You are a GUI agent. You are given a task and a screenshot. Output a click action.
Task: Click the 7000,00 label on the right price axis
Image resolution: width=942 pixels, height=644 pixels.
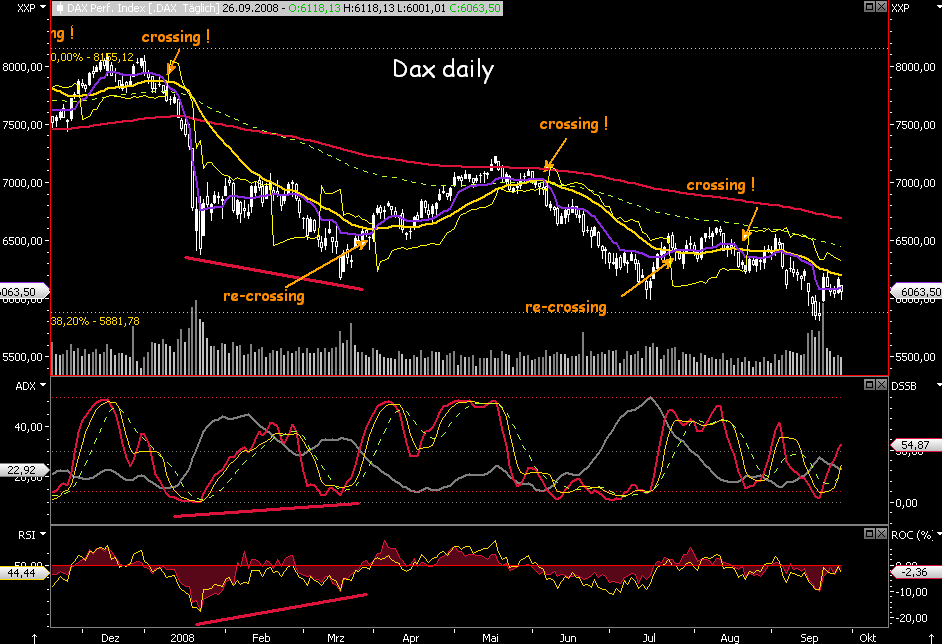pyautogui.click(x=916, y=183)
